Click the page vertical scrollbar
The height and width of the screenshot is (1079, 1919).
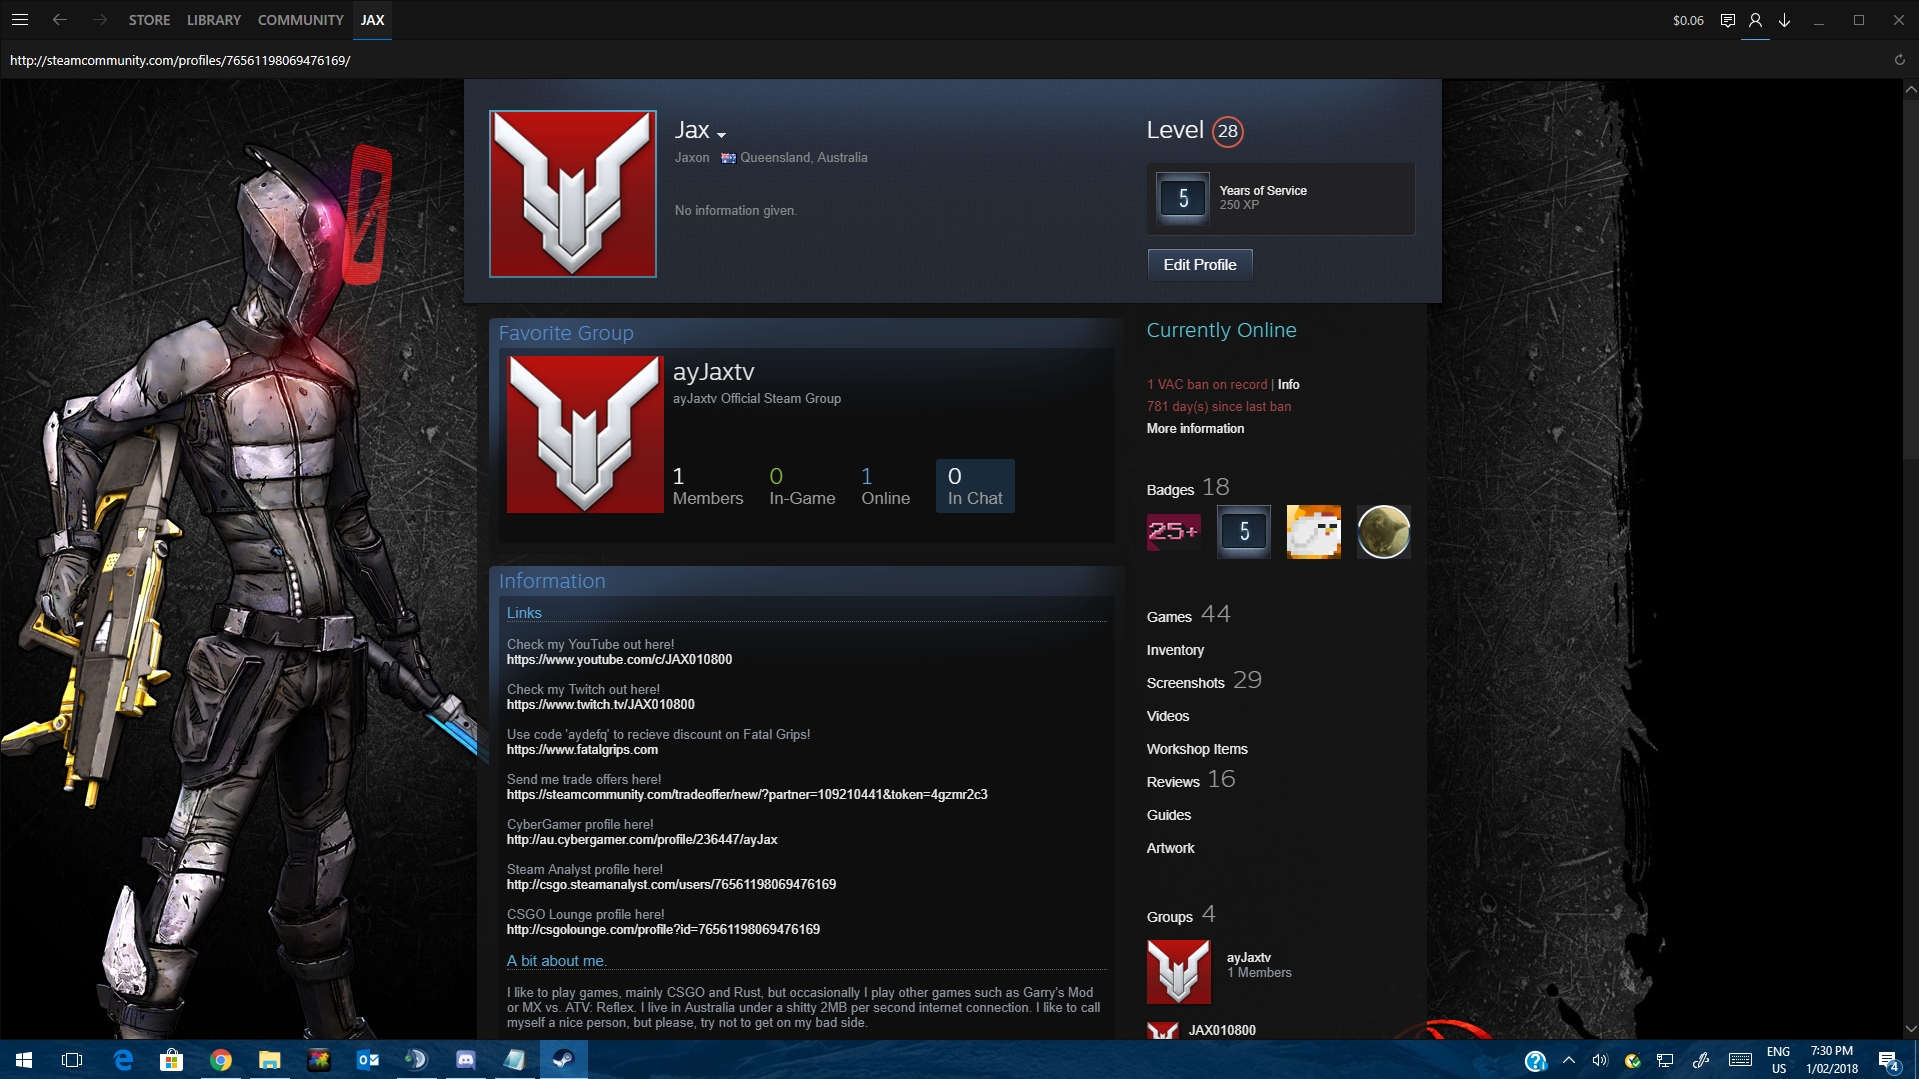point(1910,500)
